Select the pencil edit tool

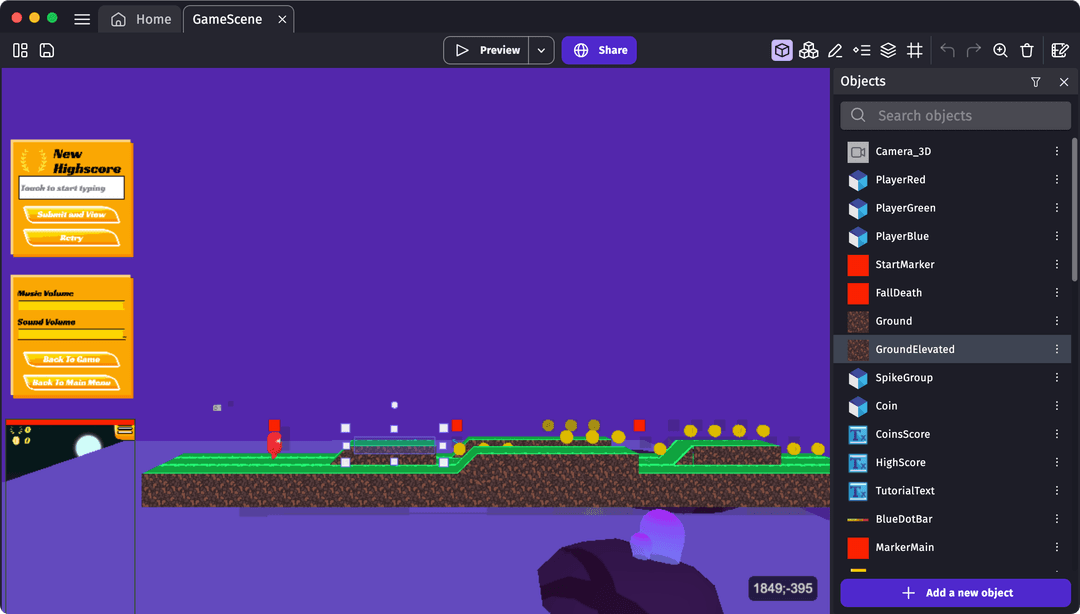point(836,49)
